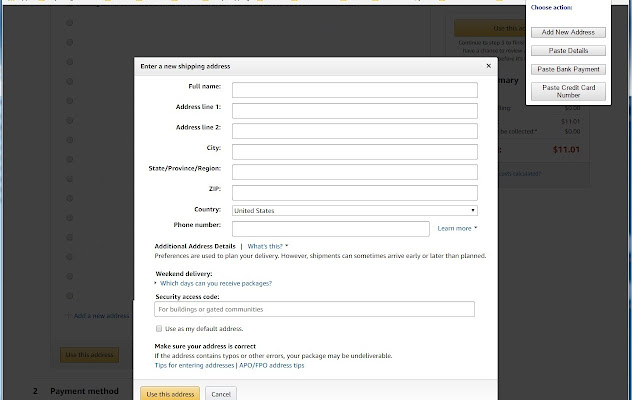640x400 pixels.
Task: Close the new shipping address dialog
Action: (489, 66)
